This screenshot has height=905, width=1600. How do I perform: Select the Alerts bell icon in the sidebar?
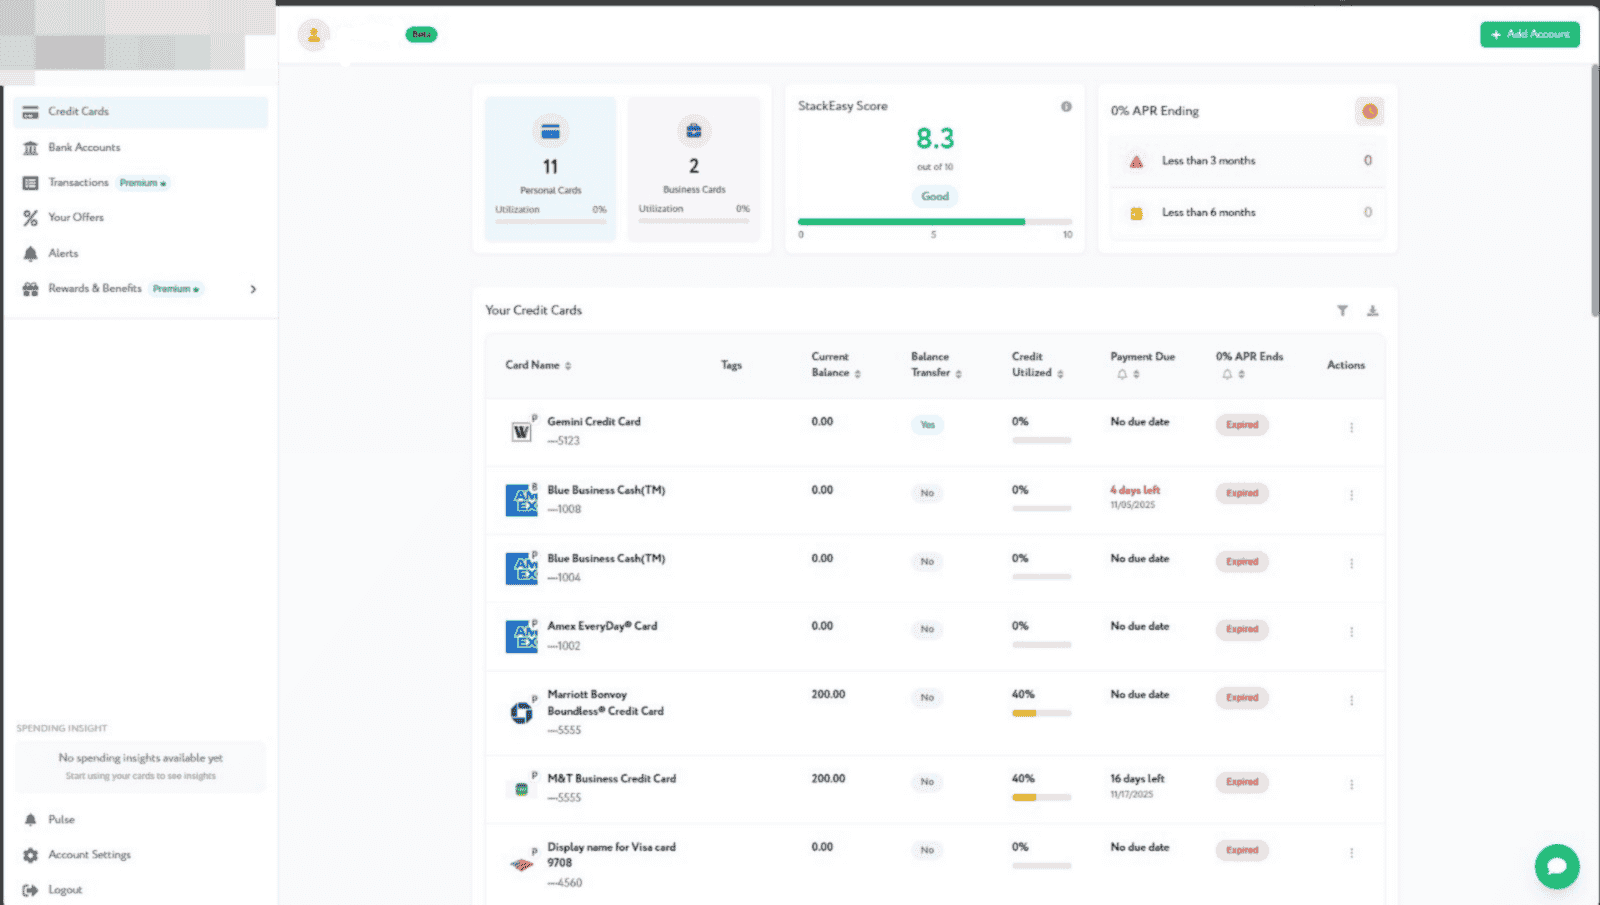[31, 253]
